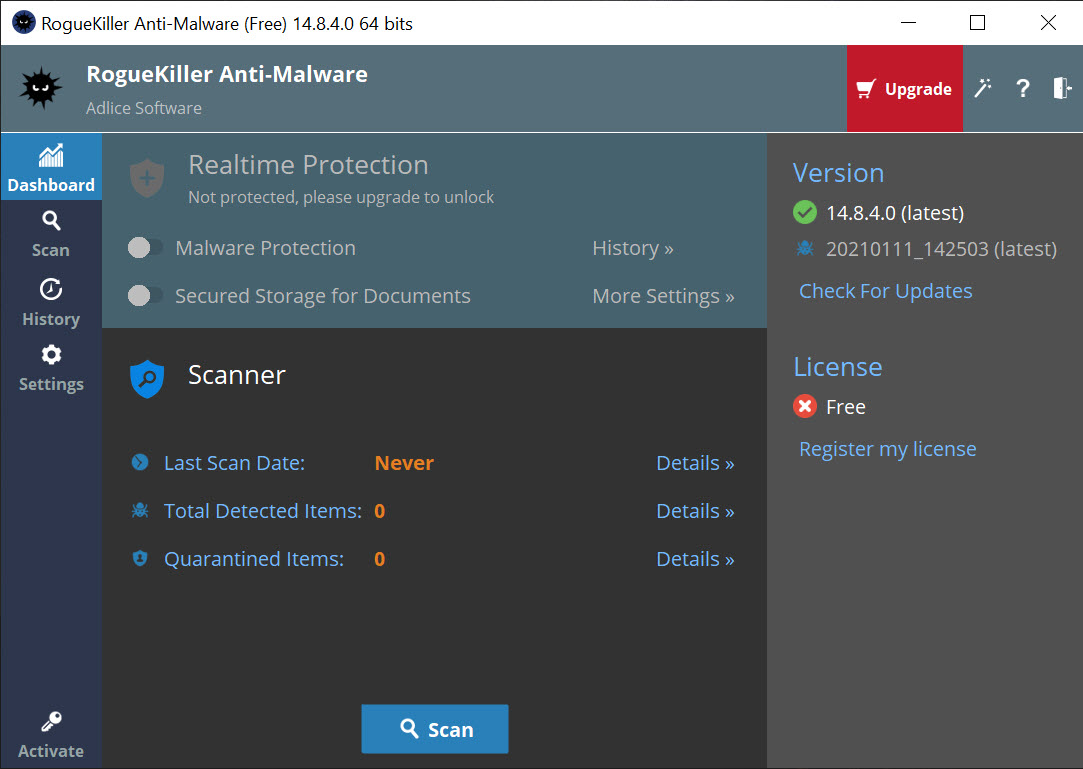Click the bug icon beside Total Detected Items
The width and height of the screenshot is (1083, 769).
tap(140, 511)
